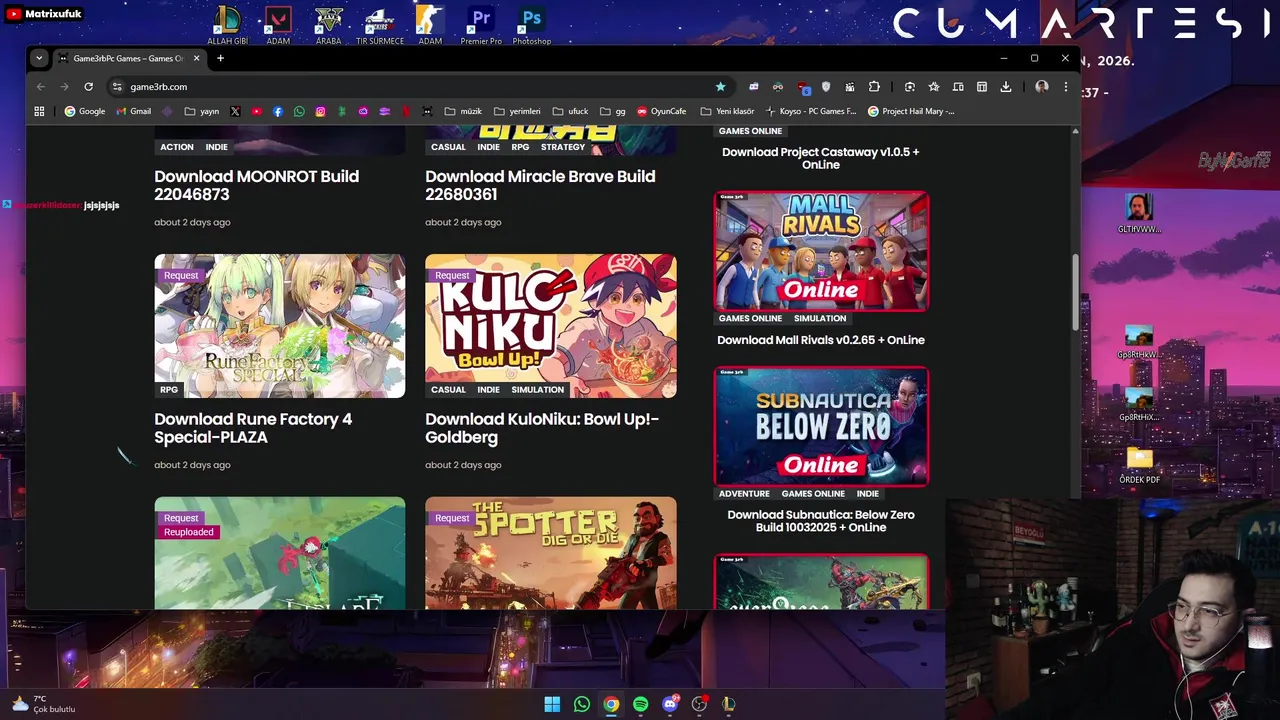Filter by STRATEGY tag under Miracle Brave
This screenshot has height=720, width=1280.
coord(563,147)
